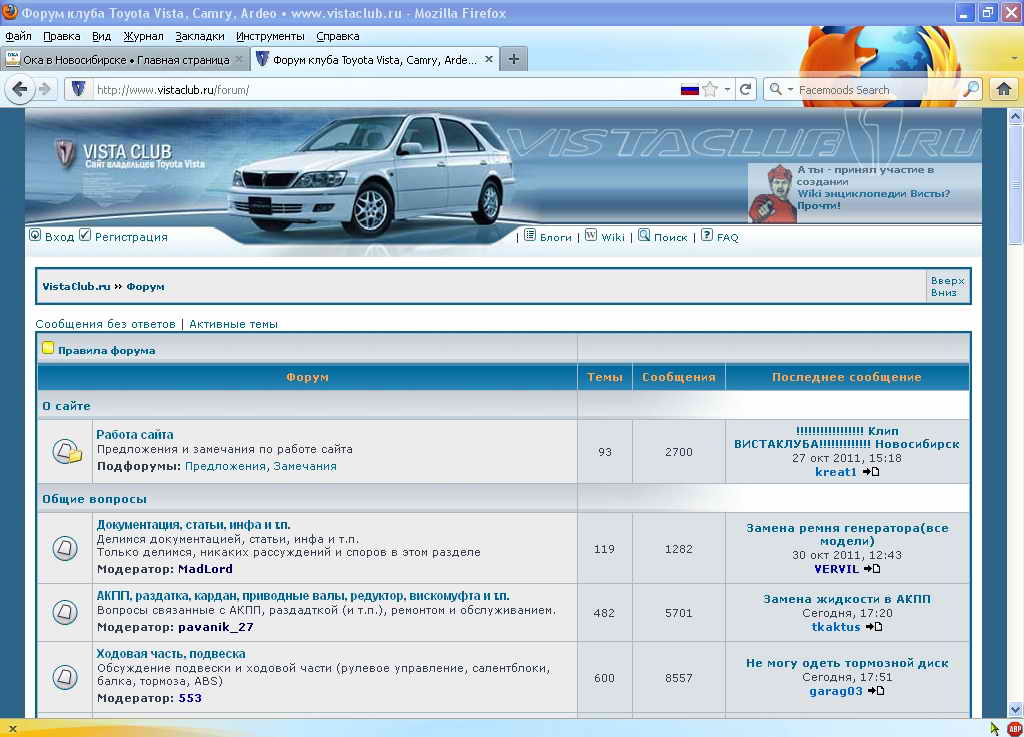
Task: Expand the URL history dropdown arrow
Action: pyautogui.click(x=727, y=89)
